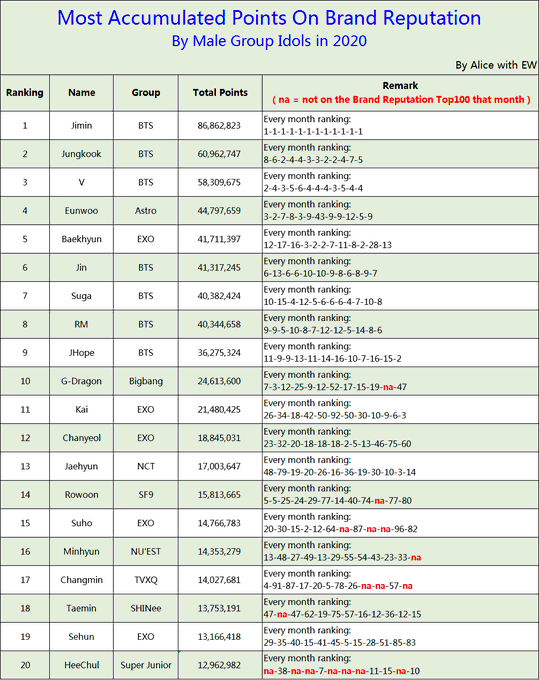539x680 pixels.
Task: Click the name cell 'Changmin'
Action: (x=82, y=580)
